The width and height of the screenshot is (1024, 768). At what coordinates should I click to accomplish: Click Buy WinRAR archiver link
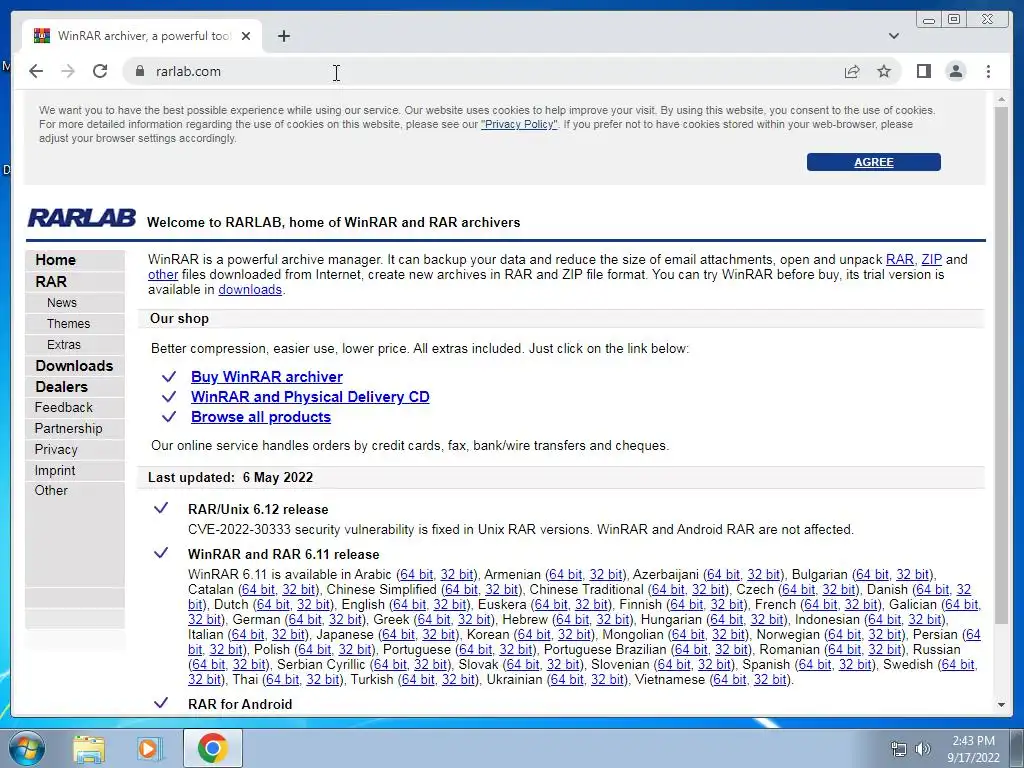(x=266, y=377)
